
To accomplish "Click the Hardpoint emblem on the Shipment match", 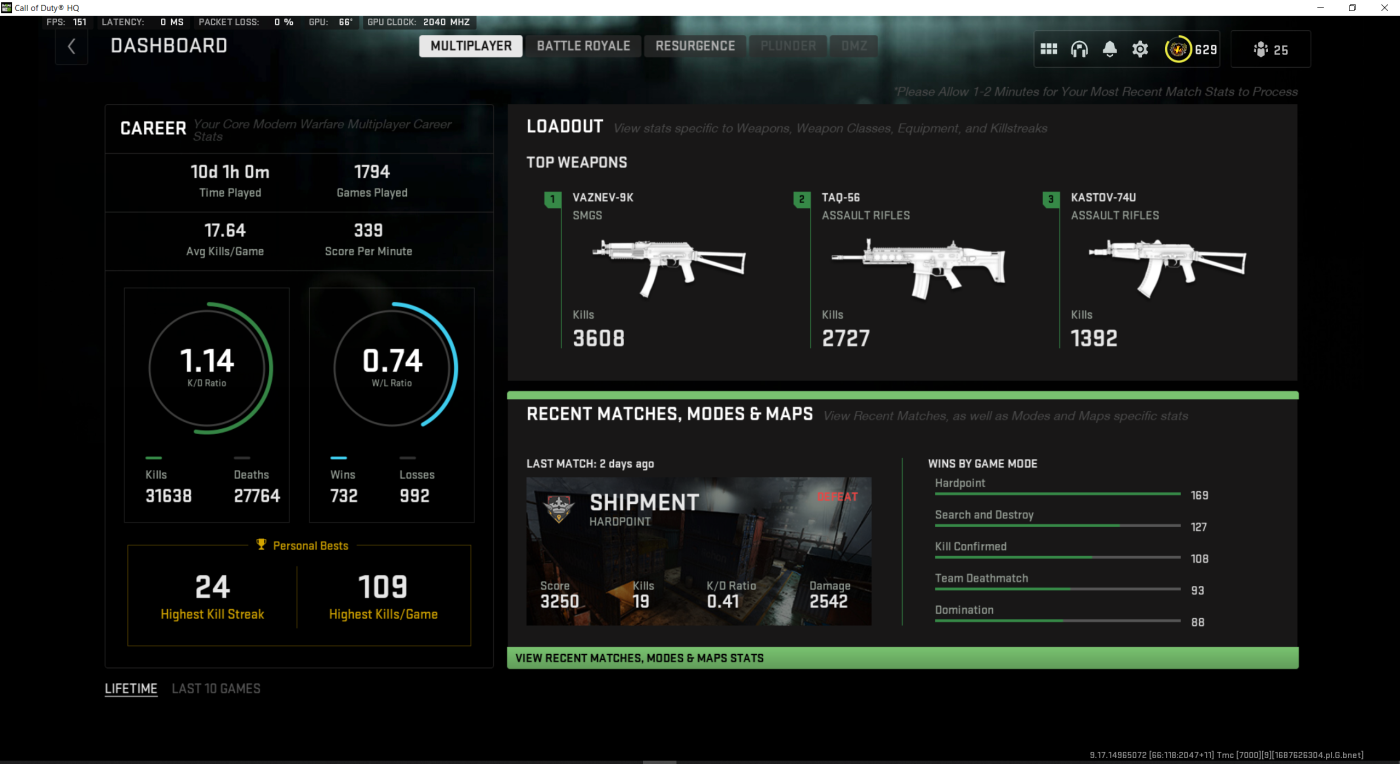I will coord(557,507).
